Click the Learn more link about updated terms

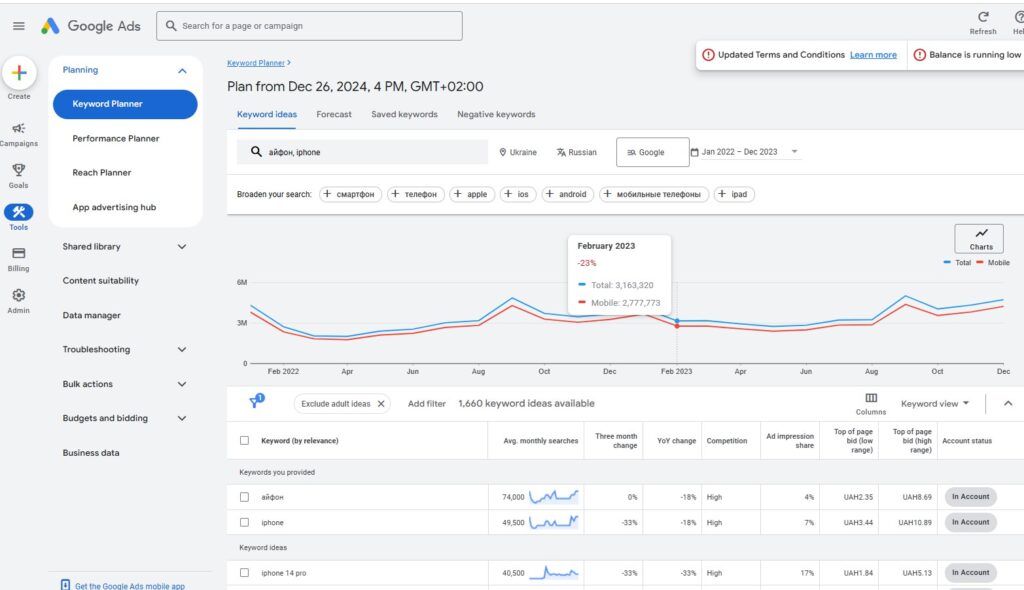[x=873, y=55]
